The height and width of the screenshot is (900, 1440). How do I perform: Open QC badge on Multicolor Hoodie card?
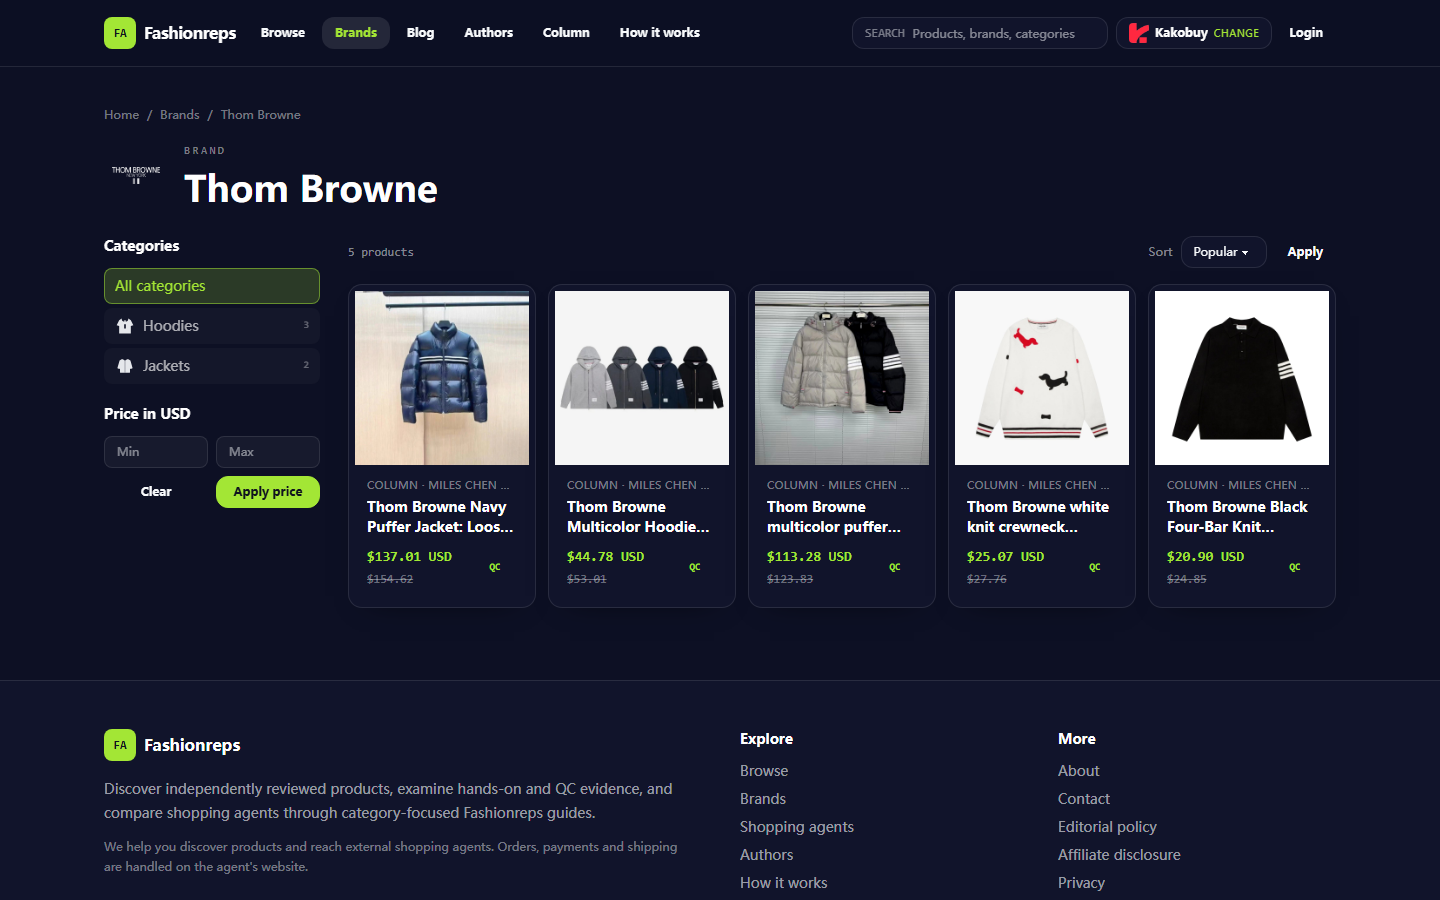click(694, 567)
